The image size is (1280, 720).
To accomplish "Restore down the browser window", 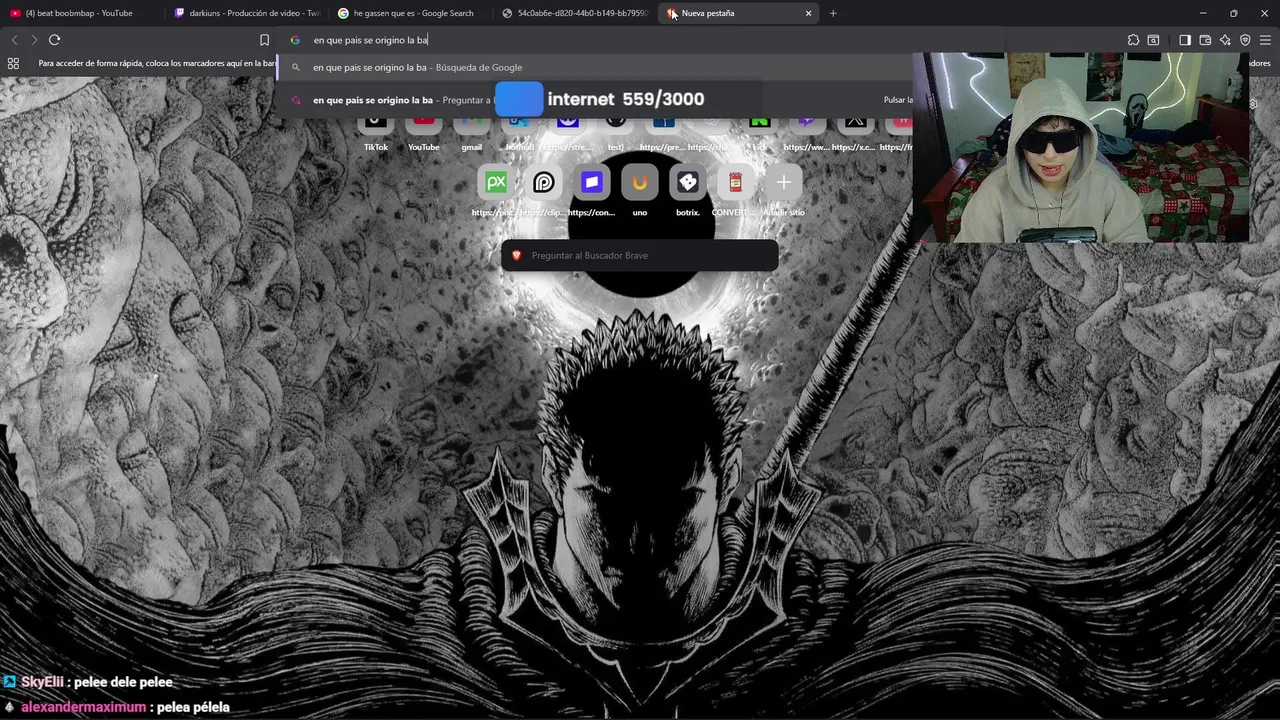I will tap(1233, 13).
